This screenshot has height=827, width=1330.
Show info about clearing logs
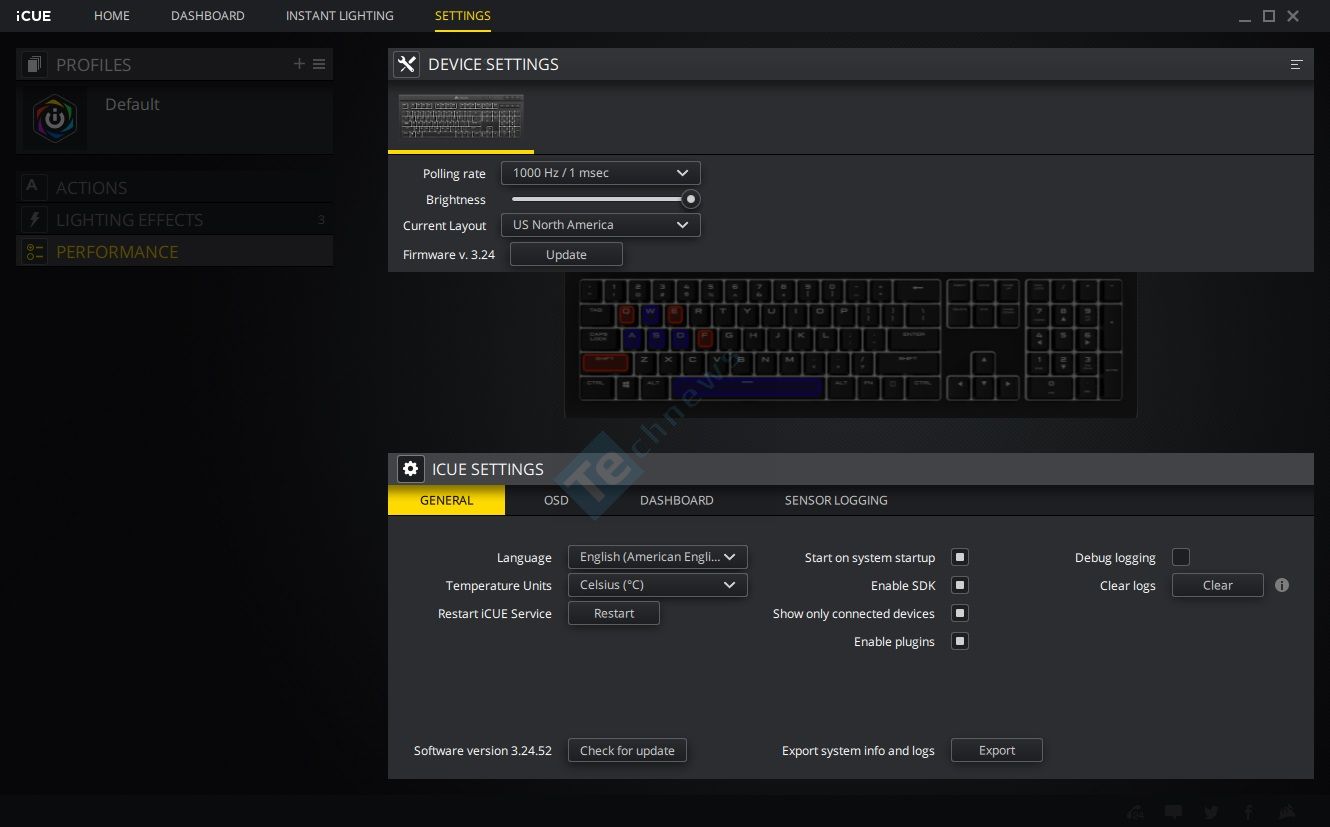tap(1282, 585)
